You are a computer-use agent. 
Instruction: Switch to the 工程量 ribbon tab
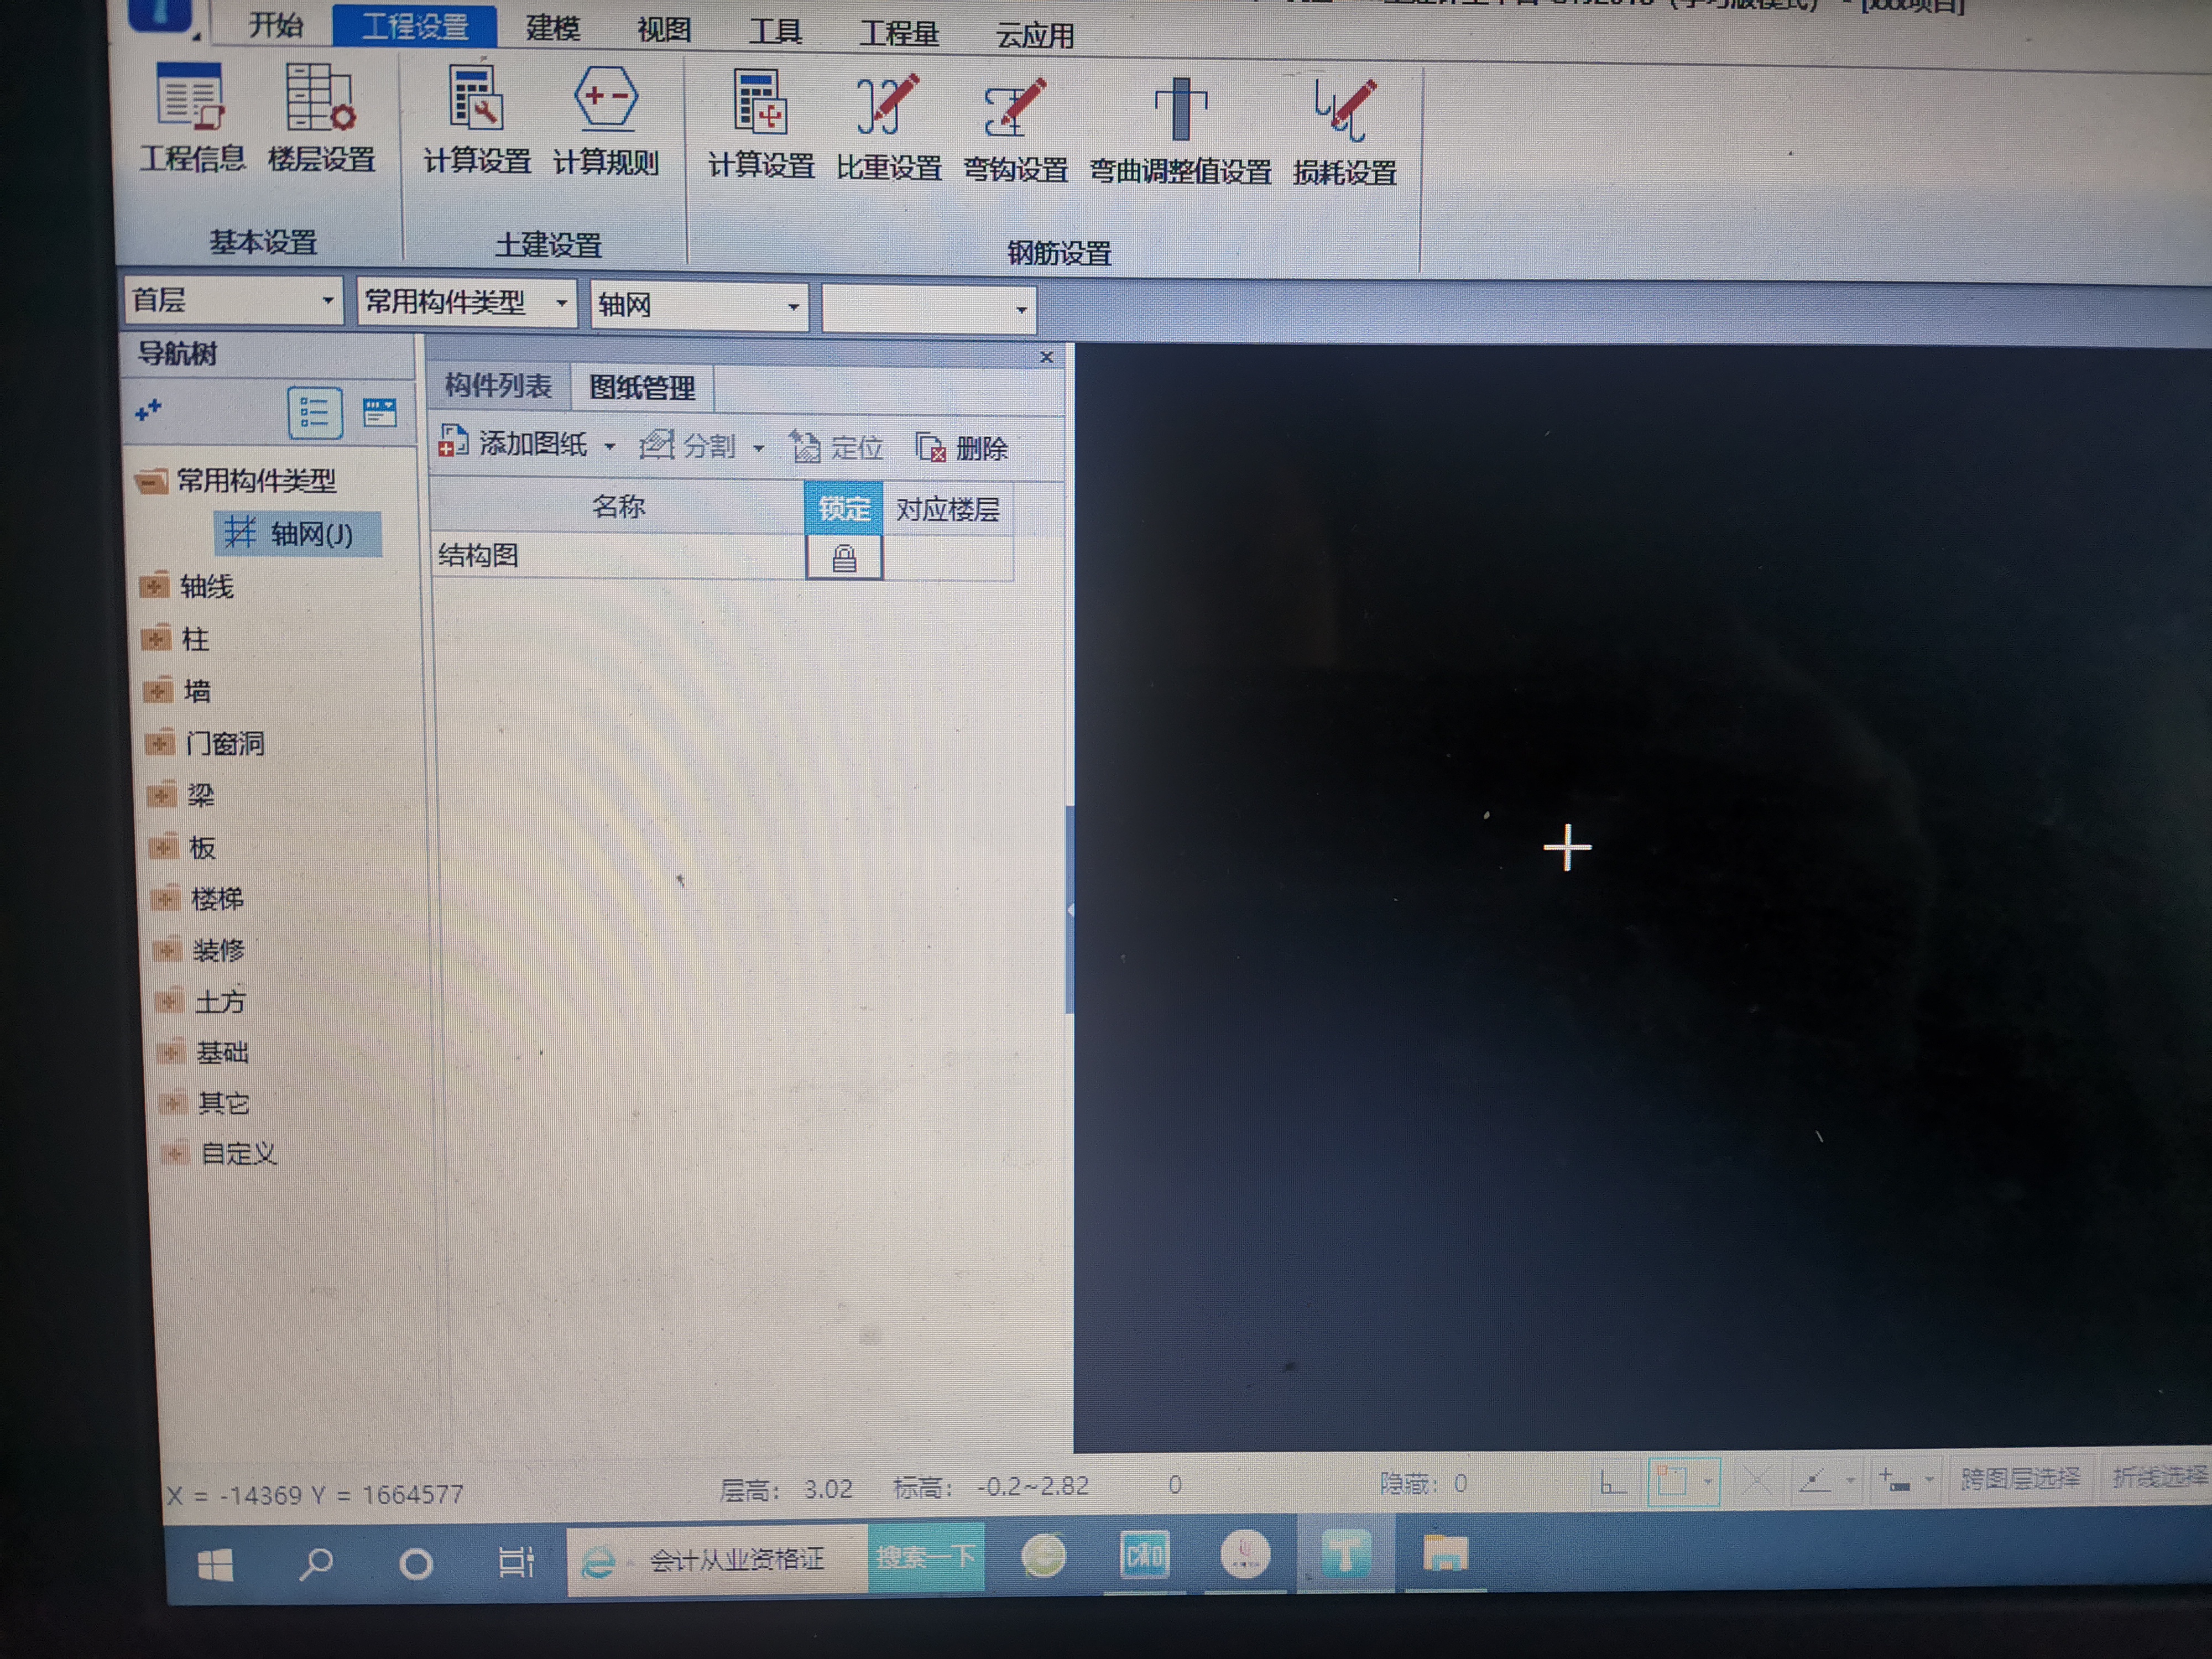tap(899, 34)
